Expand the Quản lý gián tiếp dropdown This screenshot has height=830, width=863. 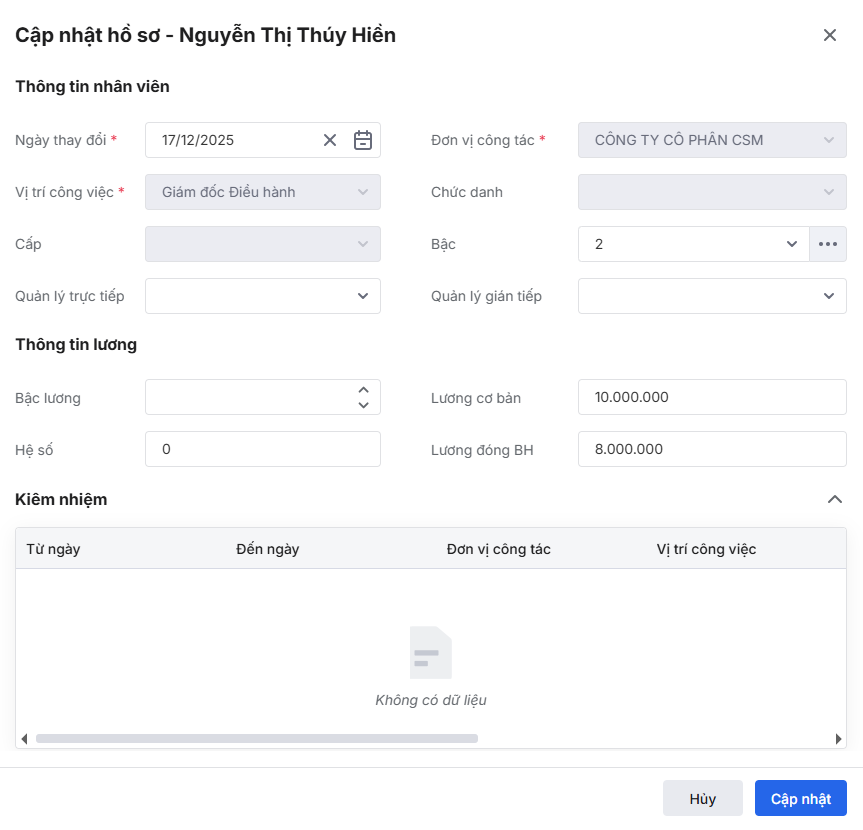(828, 296)
